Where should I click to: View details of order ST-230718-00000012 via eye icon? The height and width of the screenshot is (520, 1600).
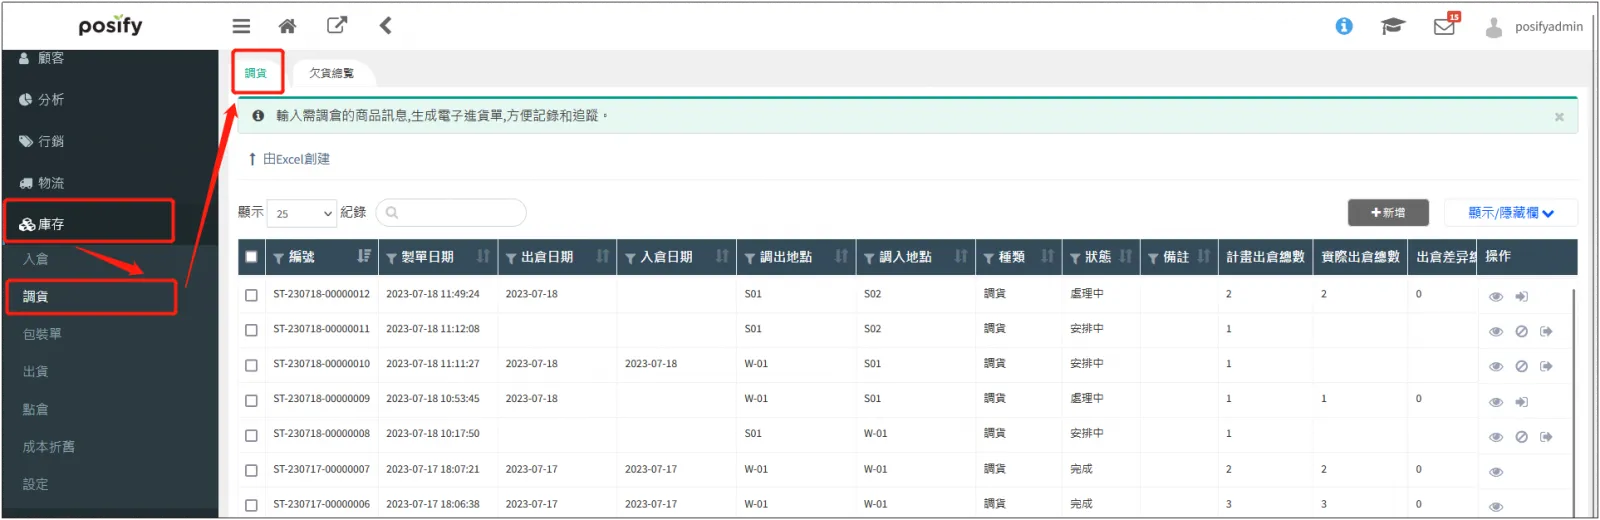tap(1496, 297)
